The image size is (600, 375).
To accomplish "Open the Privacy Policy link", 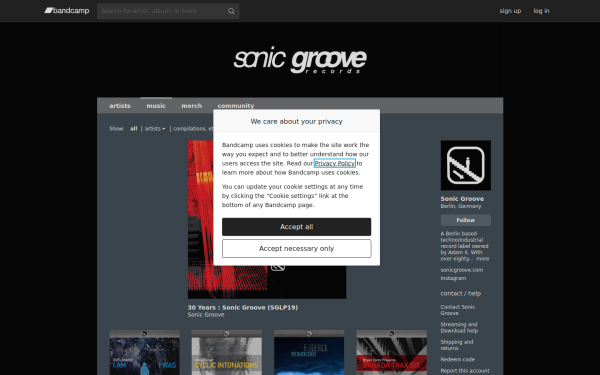I will tap(334, 163).
